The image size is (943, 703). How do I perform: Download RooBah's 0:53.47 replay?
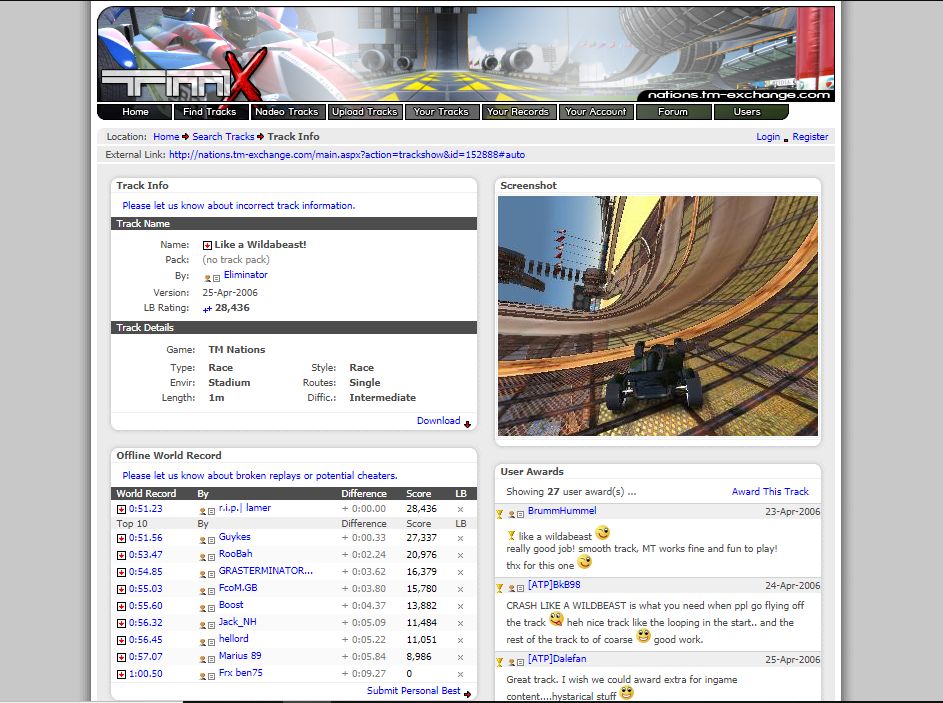coord(121,553)
